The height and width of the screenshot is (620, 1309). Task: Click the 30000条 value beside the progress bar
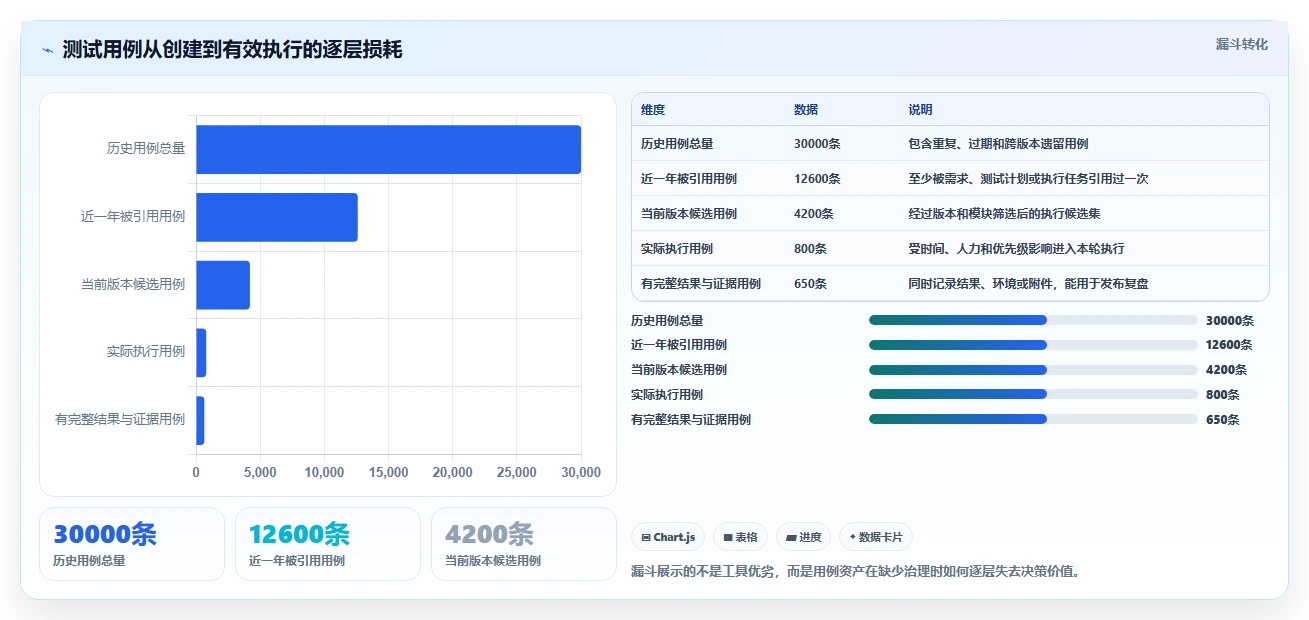click(1230, 321)
